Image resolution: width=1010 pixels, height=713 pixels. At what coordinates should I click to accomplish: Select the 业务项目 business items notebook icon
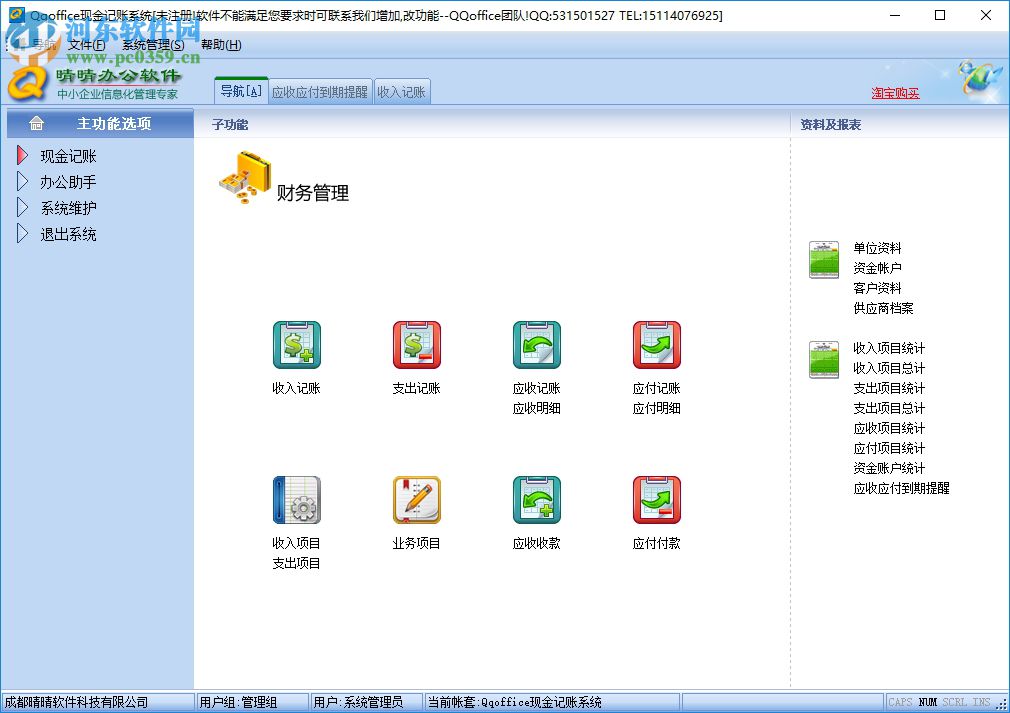(x=416, y=499)
